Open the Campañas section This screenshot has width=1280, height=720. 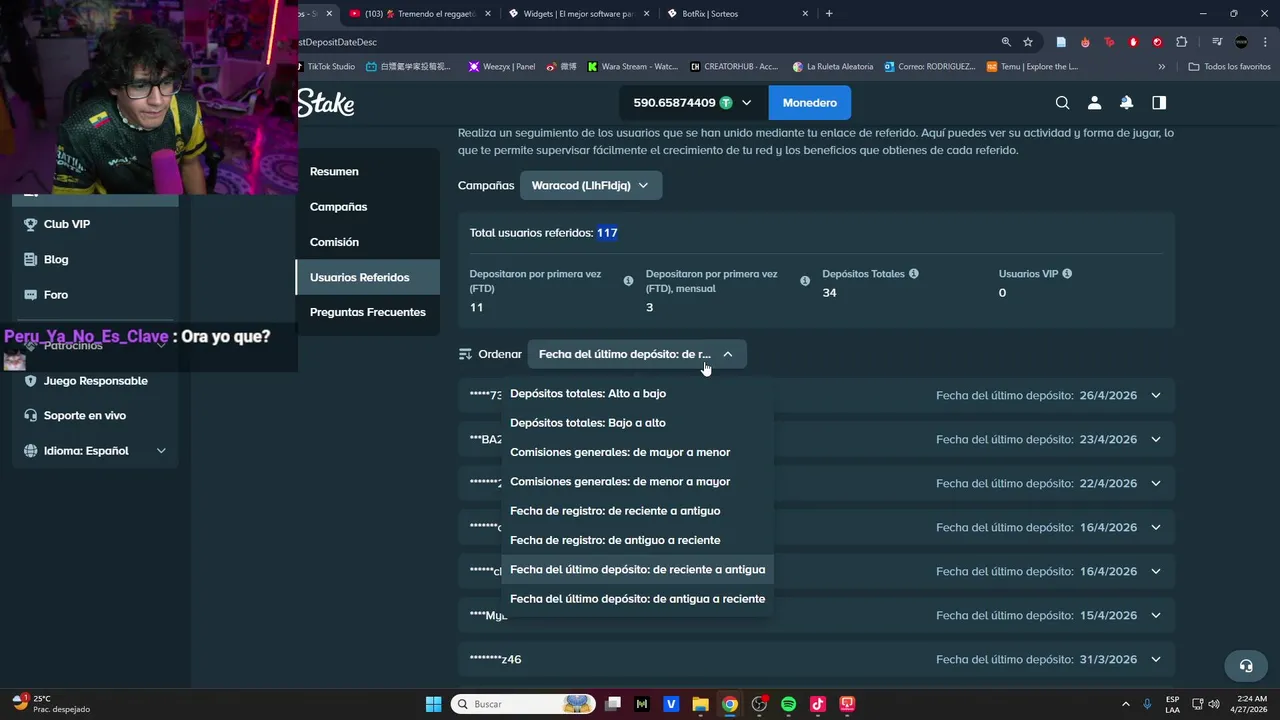pos(368,207)
